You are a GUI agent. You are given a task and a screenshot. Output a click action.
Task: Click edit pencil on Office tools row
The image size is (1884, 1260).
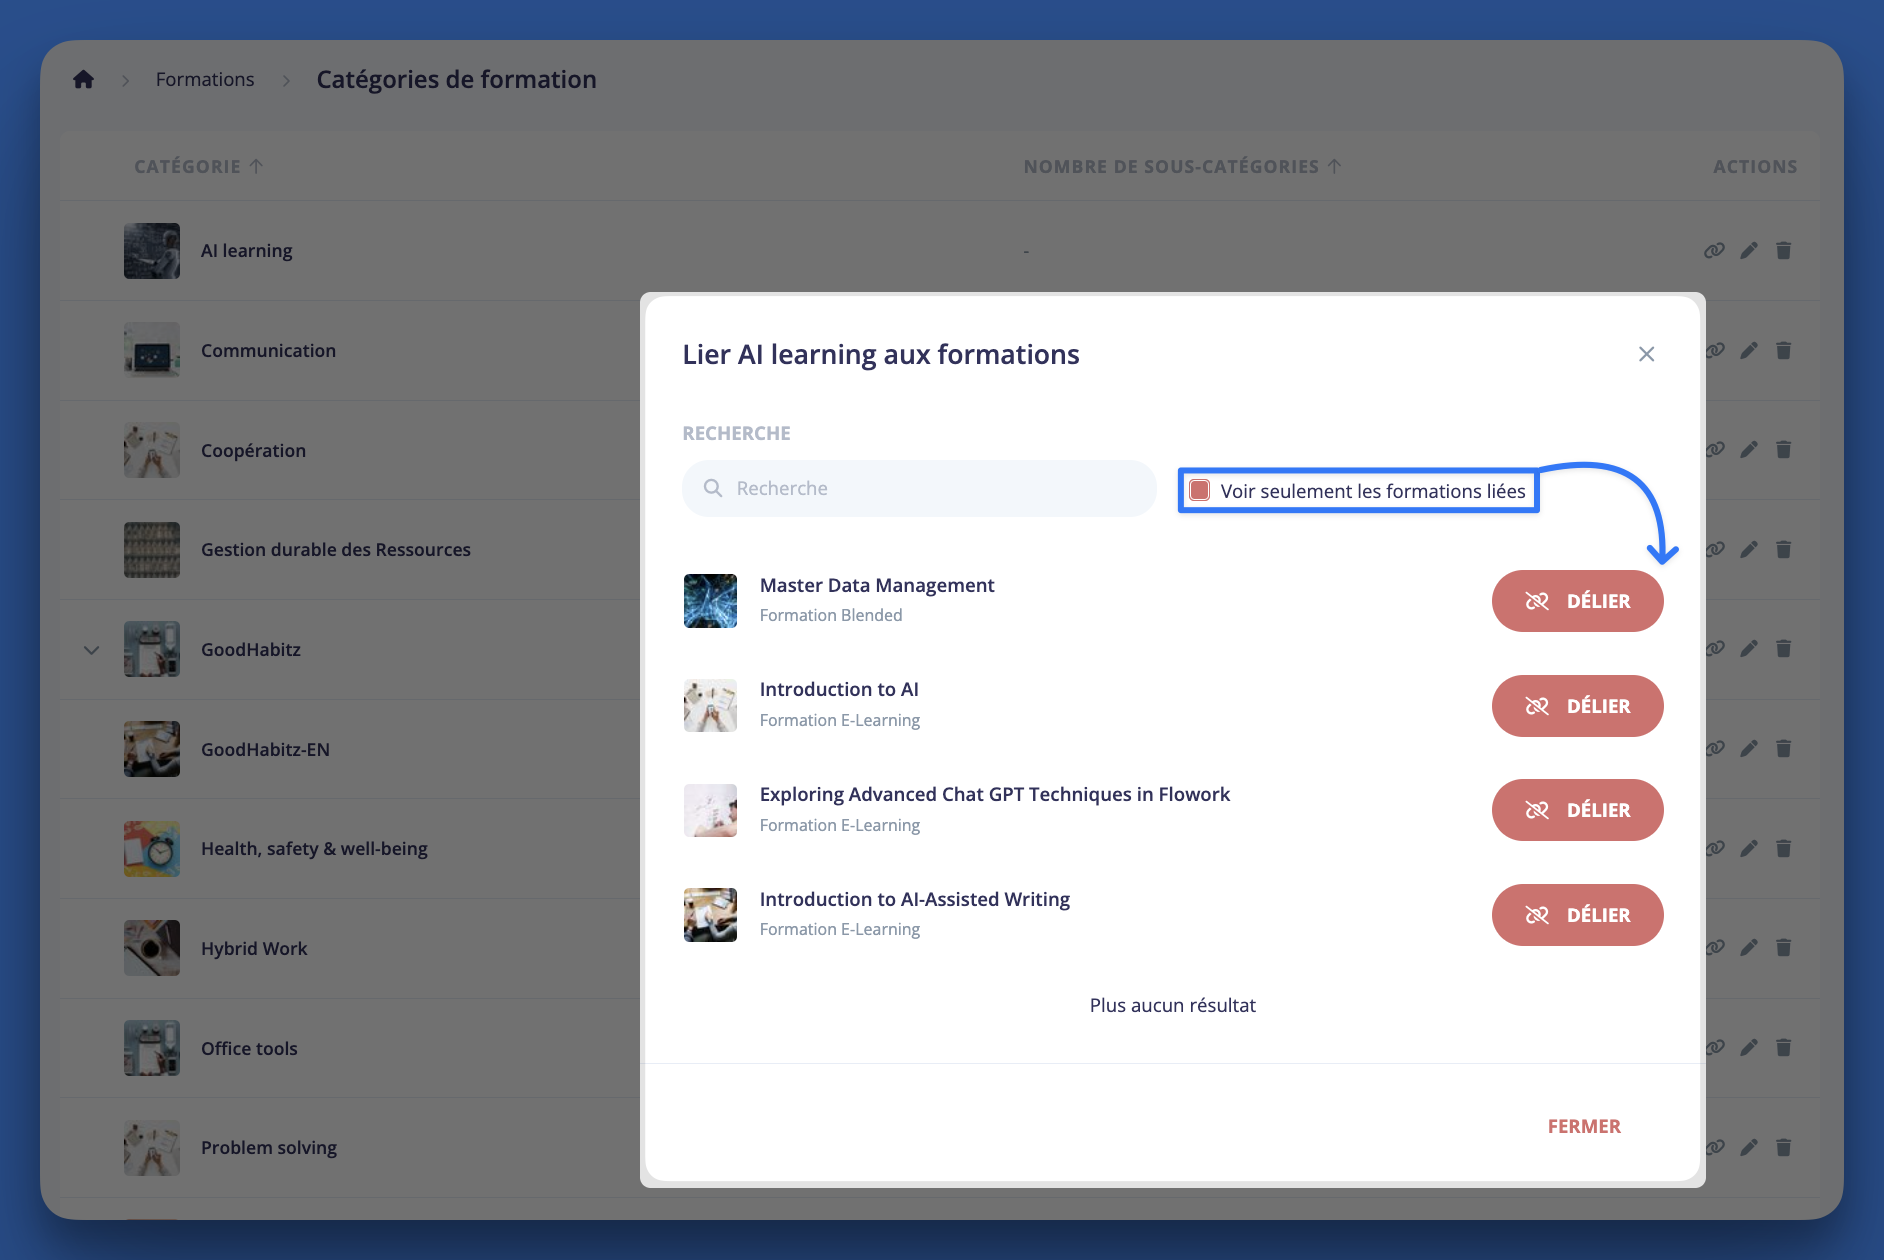pyautogui.click(x=1748, y=1047)
